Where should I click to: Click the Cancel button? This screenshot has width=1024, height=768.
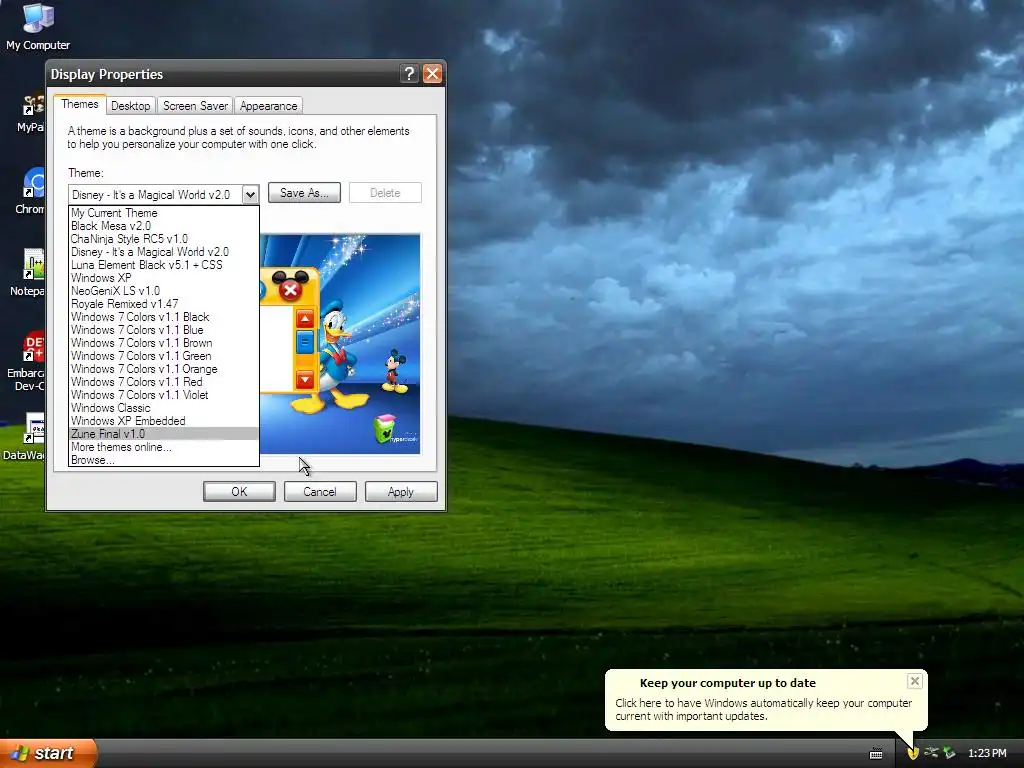[320, 492]
